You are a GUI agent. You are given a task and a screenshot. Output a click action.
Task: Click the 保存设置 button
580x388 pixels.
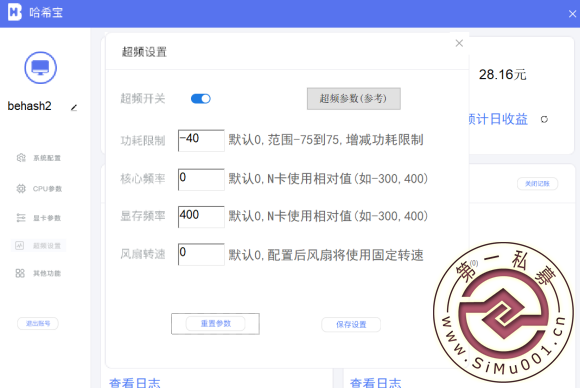click(351, 325)
